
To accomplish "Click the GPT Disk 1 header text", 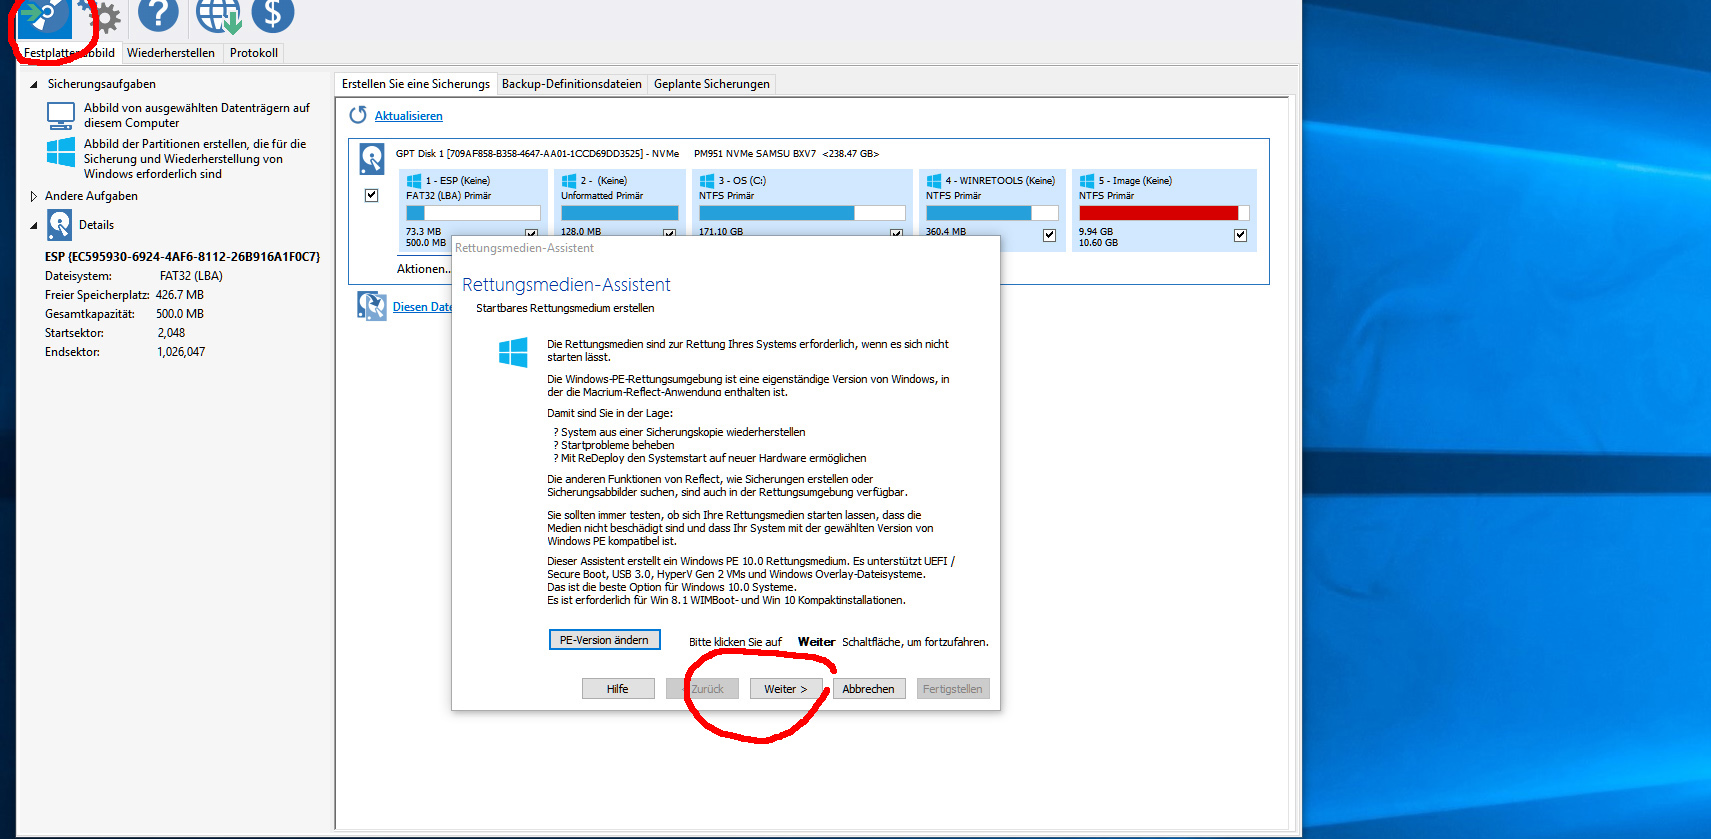I will [x=637, y=154].
